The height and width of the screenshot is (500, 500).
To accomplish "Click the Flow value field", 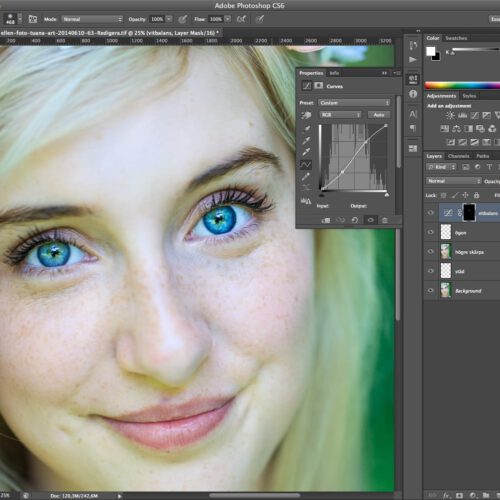I will (216, 19).
